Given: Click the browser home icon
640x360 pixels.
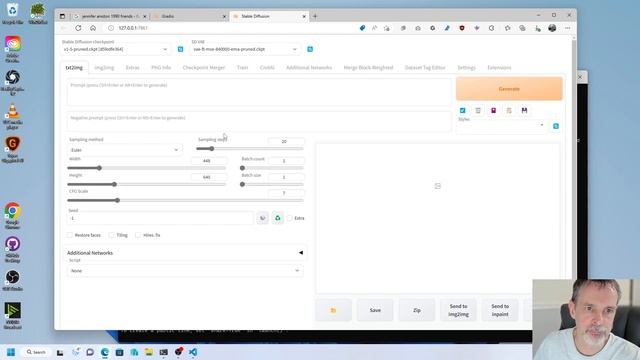Looking at the screenshot, I should [93, 28].
